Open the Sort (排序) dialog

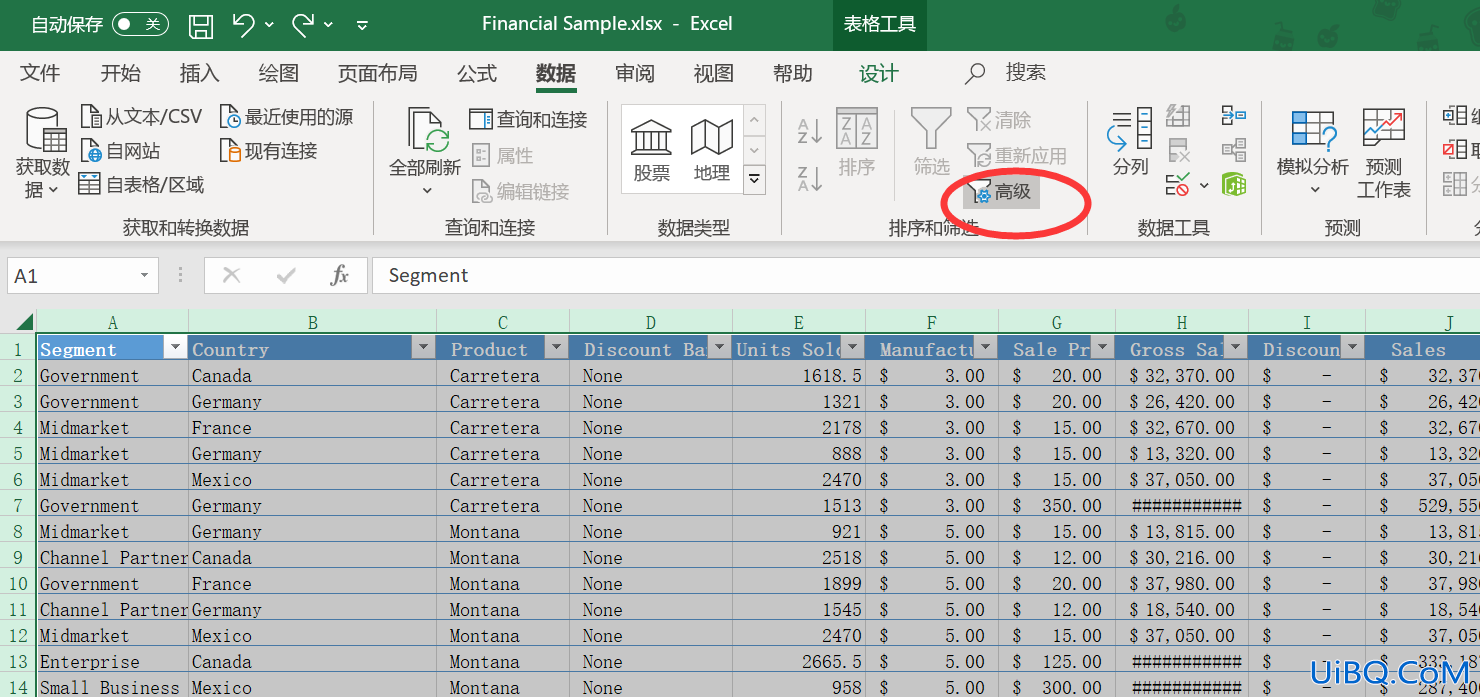[x=857, y=142]
